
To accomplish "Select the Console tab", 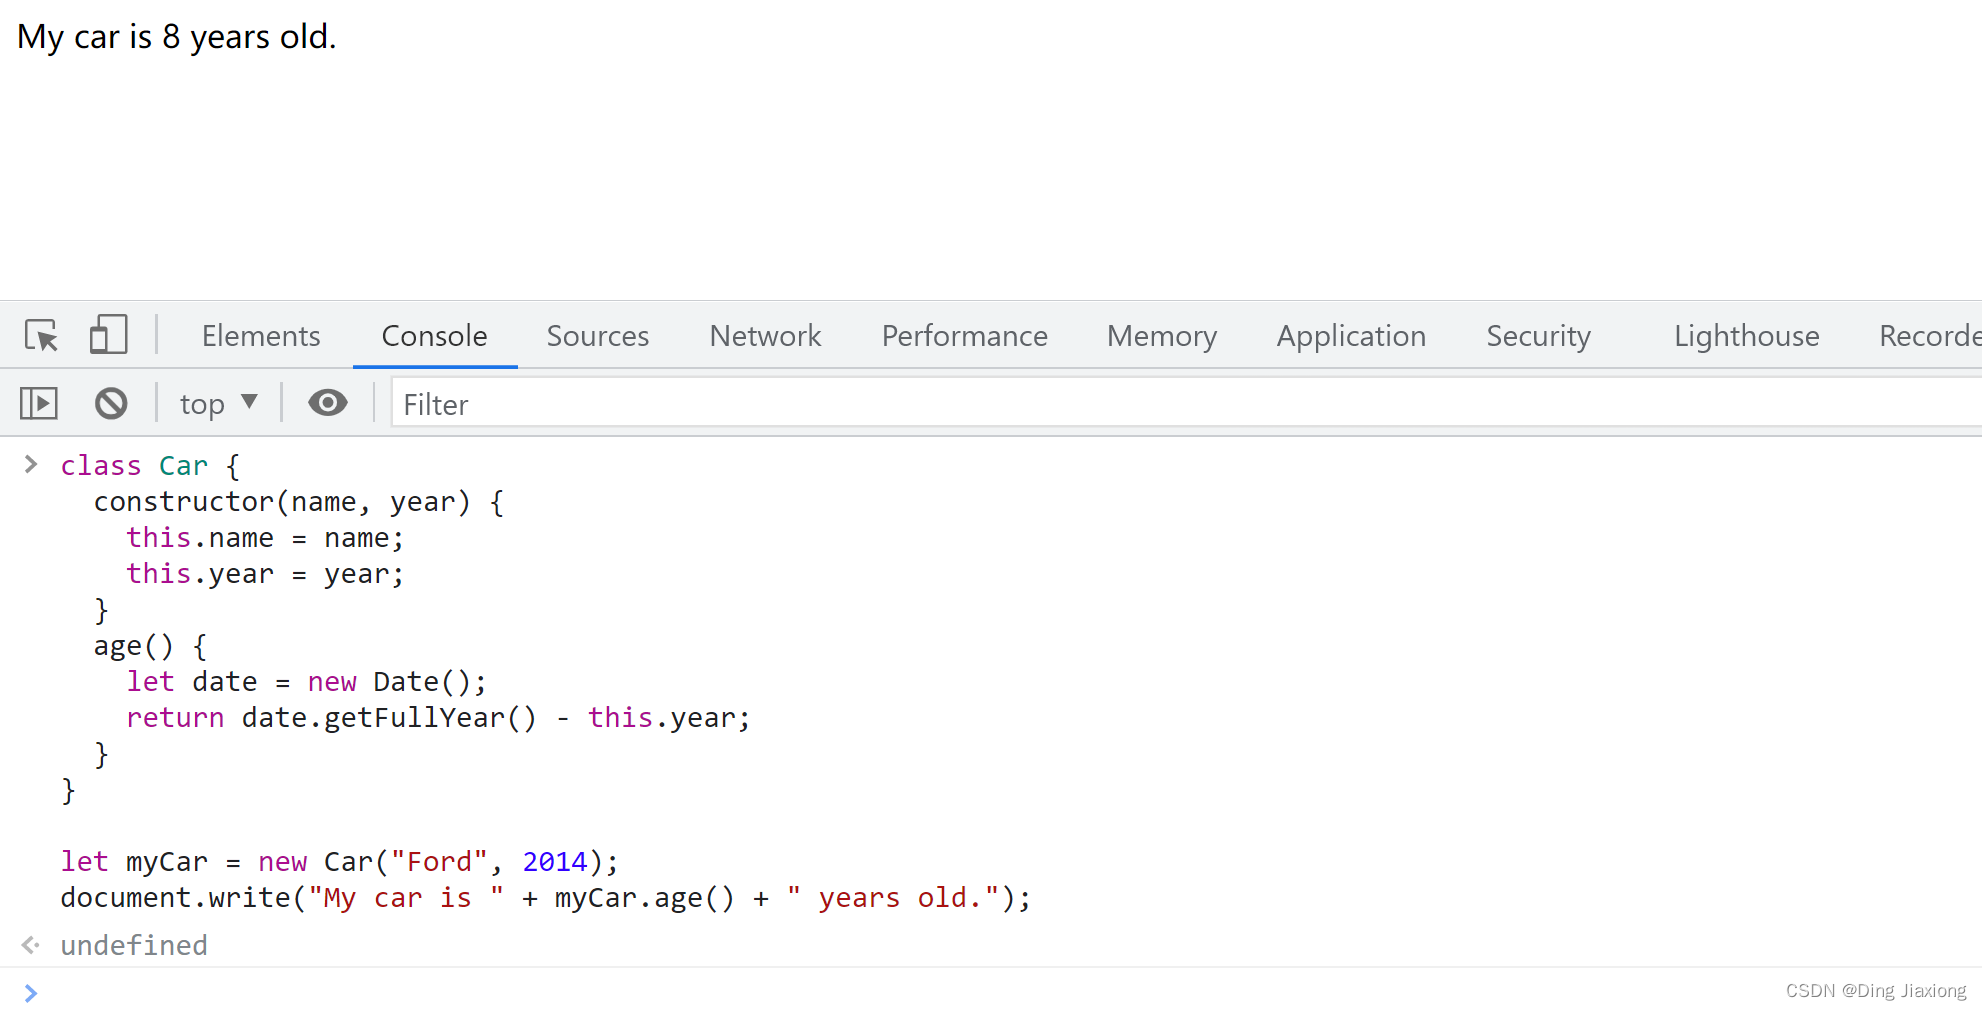I will click(x=434, y=336).
